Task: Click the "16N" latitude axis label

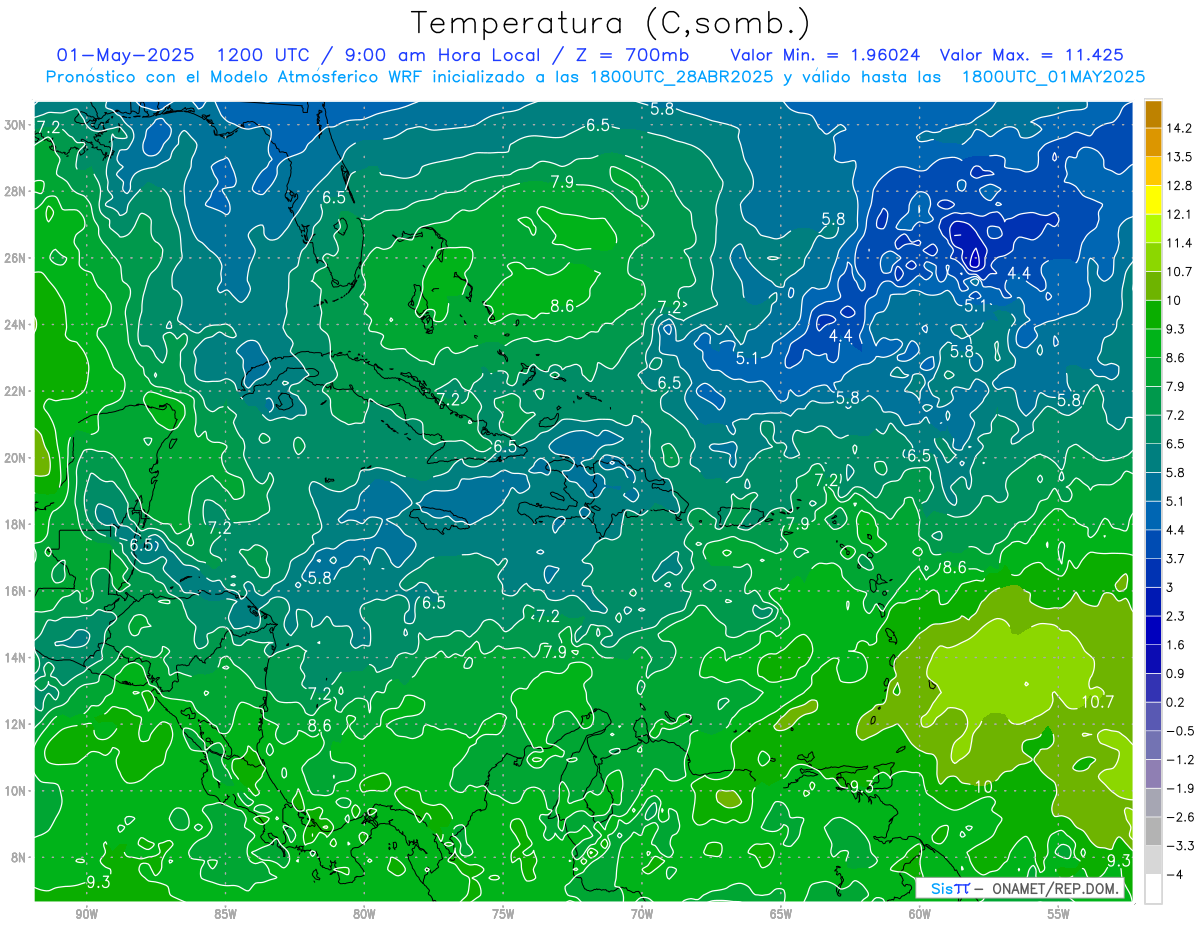Action: tap(13, 591)
